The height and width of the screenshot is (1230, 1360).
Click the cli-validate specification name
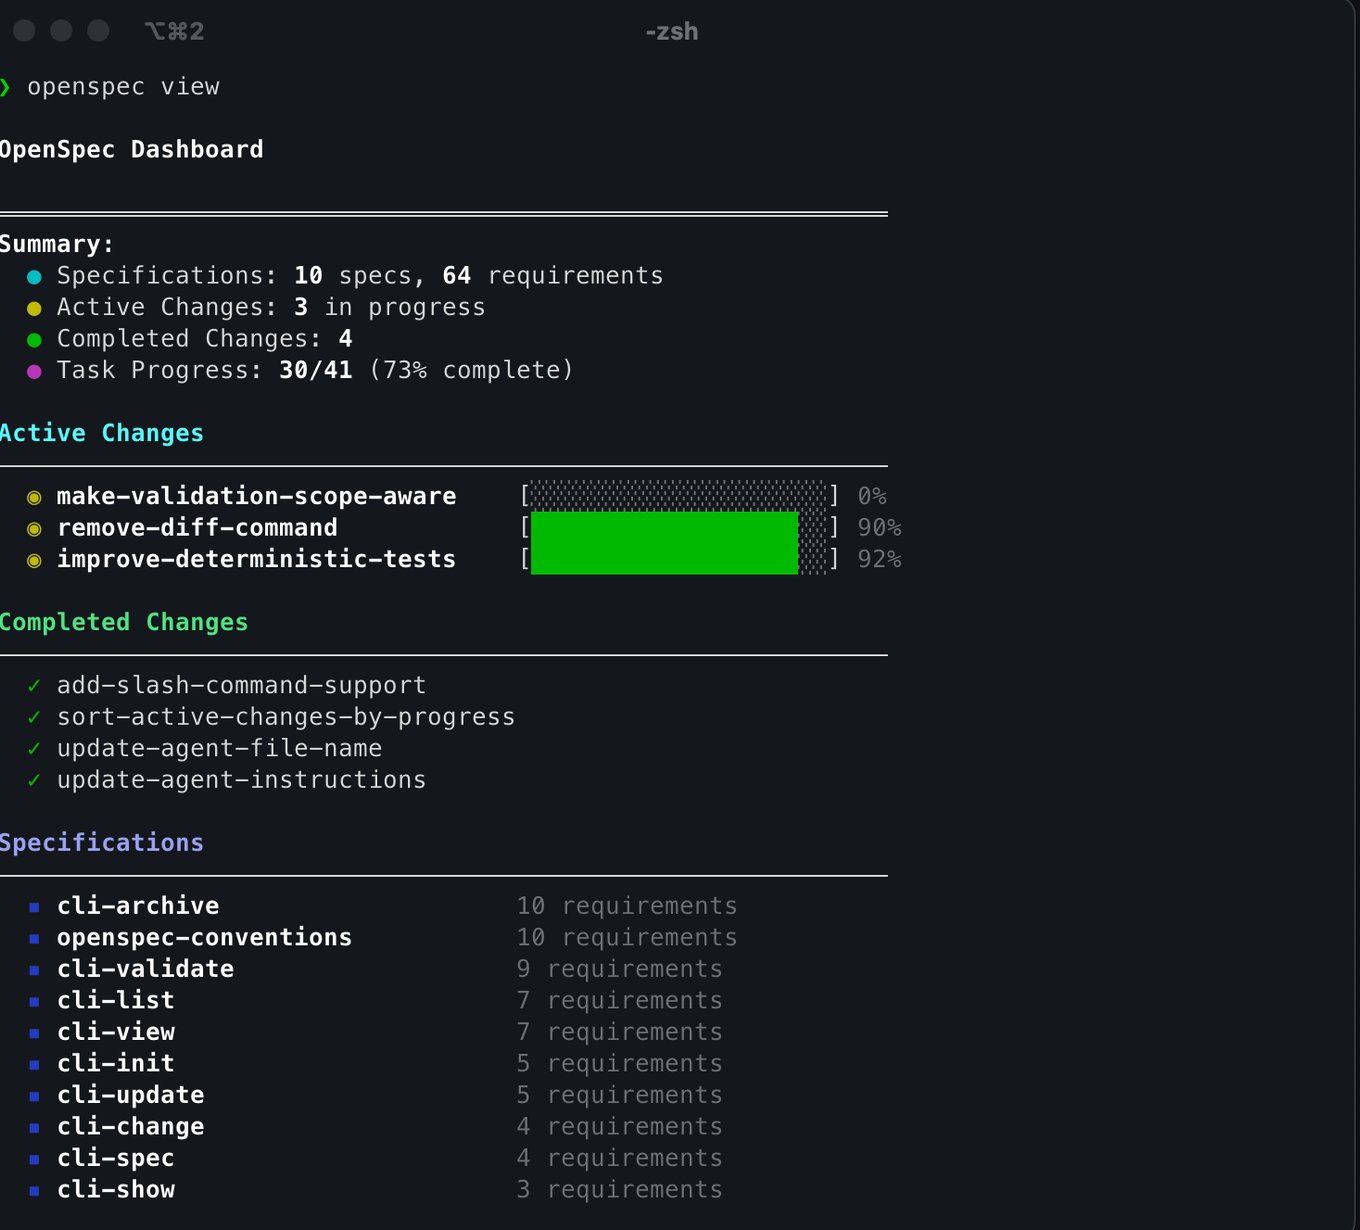[145, 969]
